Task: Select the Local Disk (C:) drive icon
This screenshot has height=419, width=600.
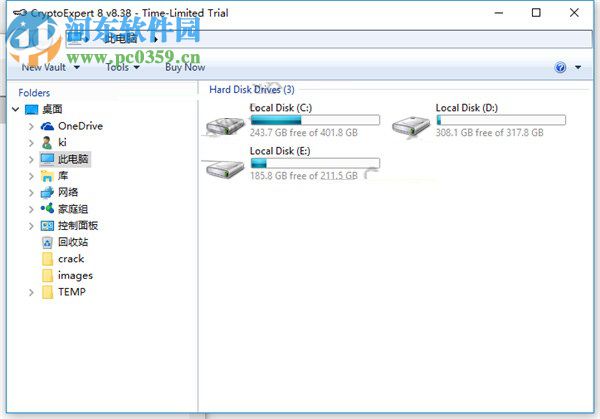Action: [x=225, y=126]
